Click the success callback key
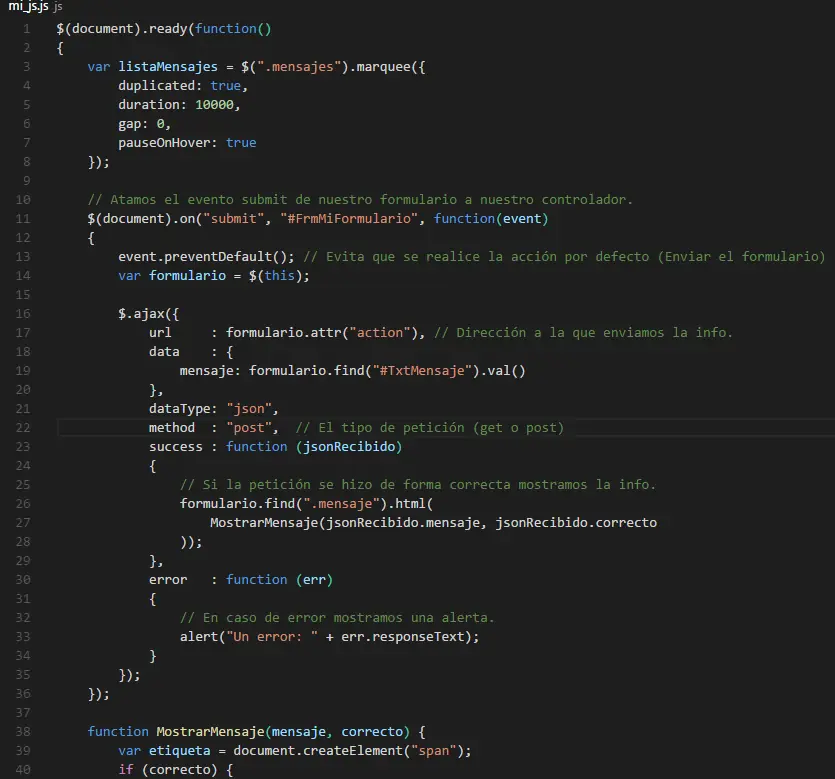The image size is (835, 779). 176,447
